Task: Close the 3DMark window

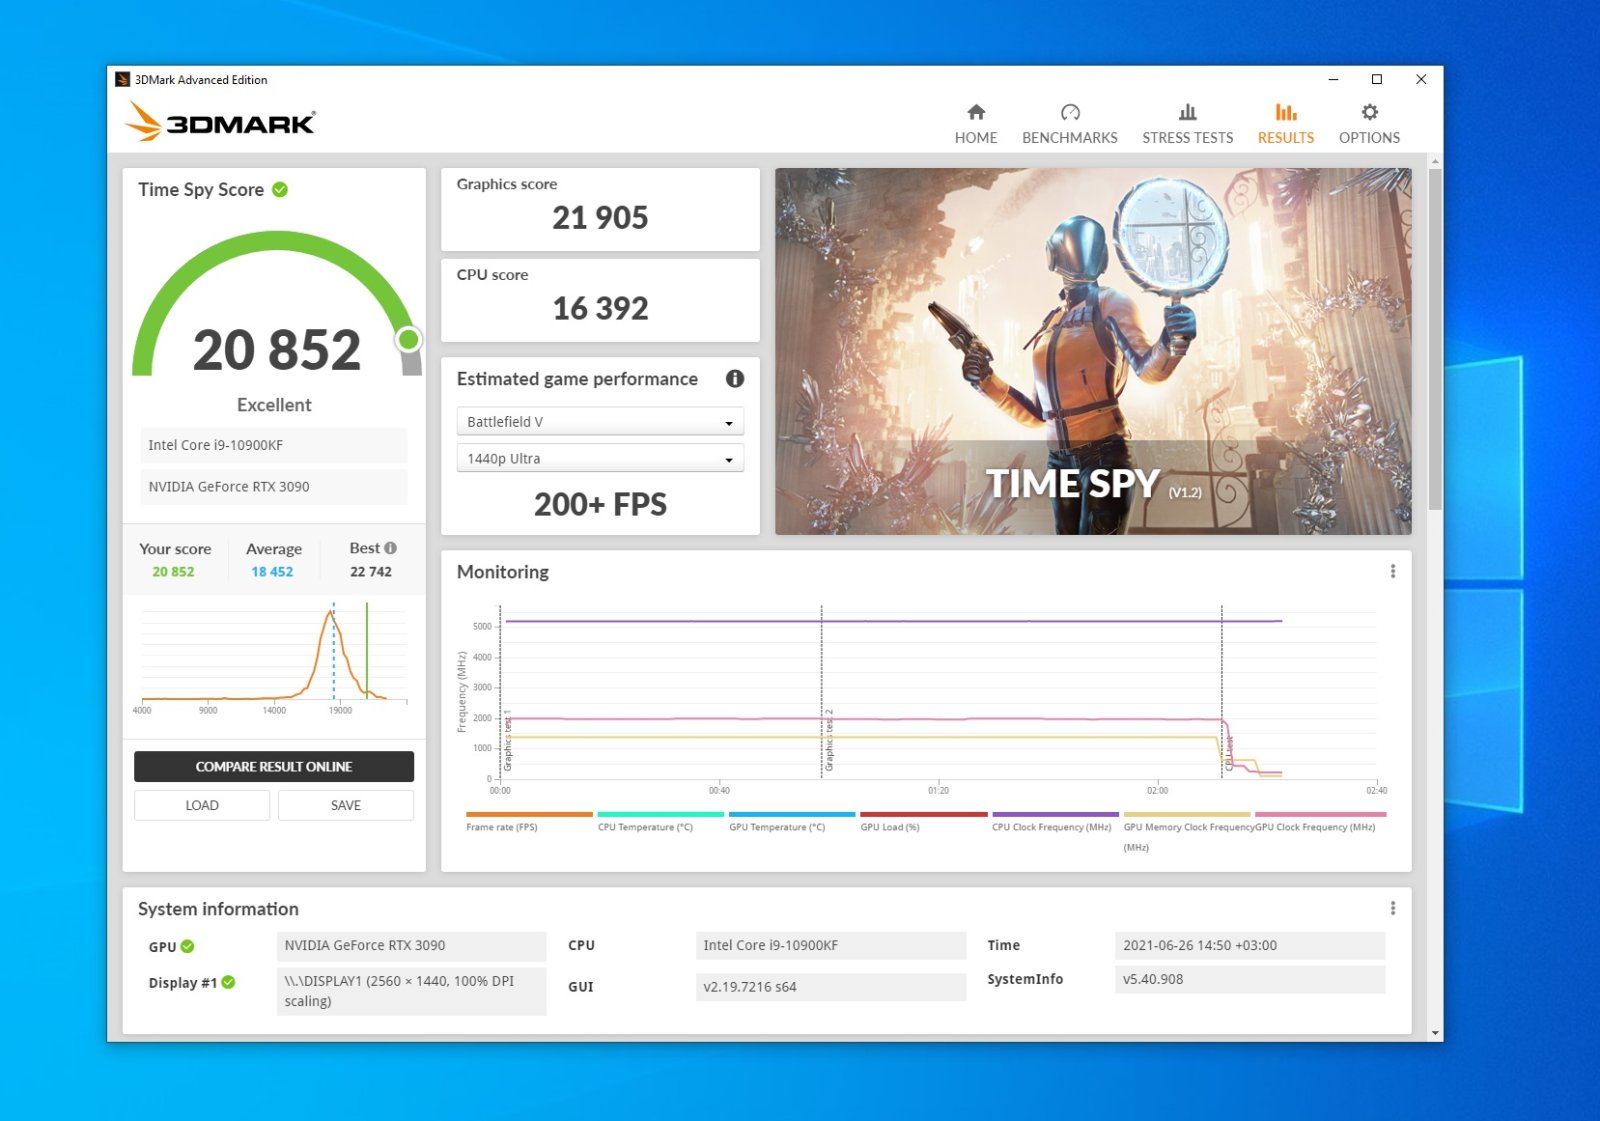Action: (x=1421, y=79)
